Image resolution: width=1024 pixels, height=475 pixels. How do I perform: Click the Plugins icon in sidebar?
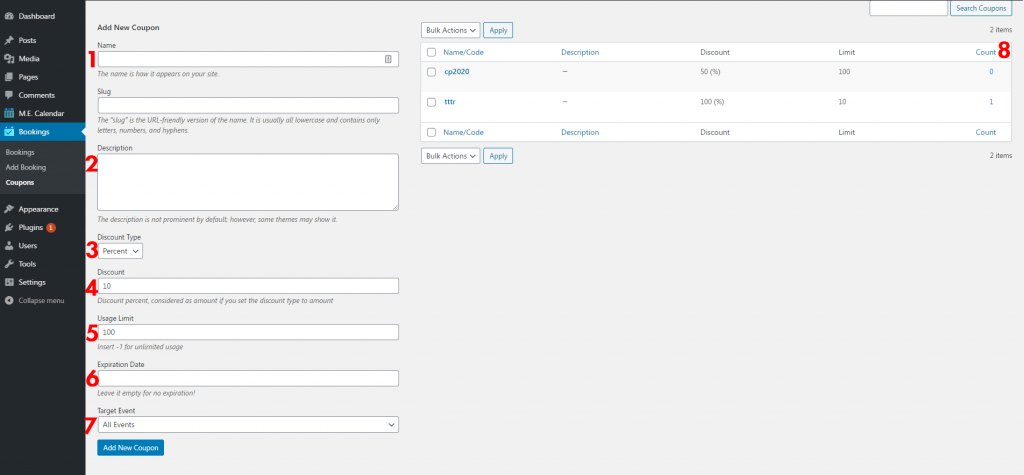click(9, 227)
